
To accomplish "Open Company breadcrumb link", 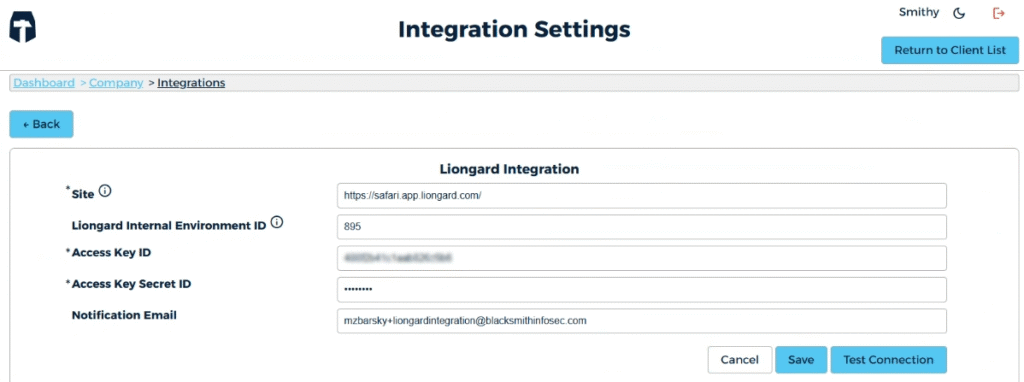I will pos(116,83).
